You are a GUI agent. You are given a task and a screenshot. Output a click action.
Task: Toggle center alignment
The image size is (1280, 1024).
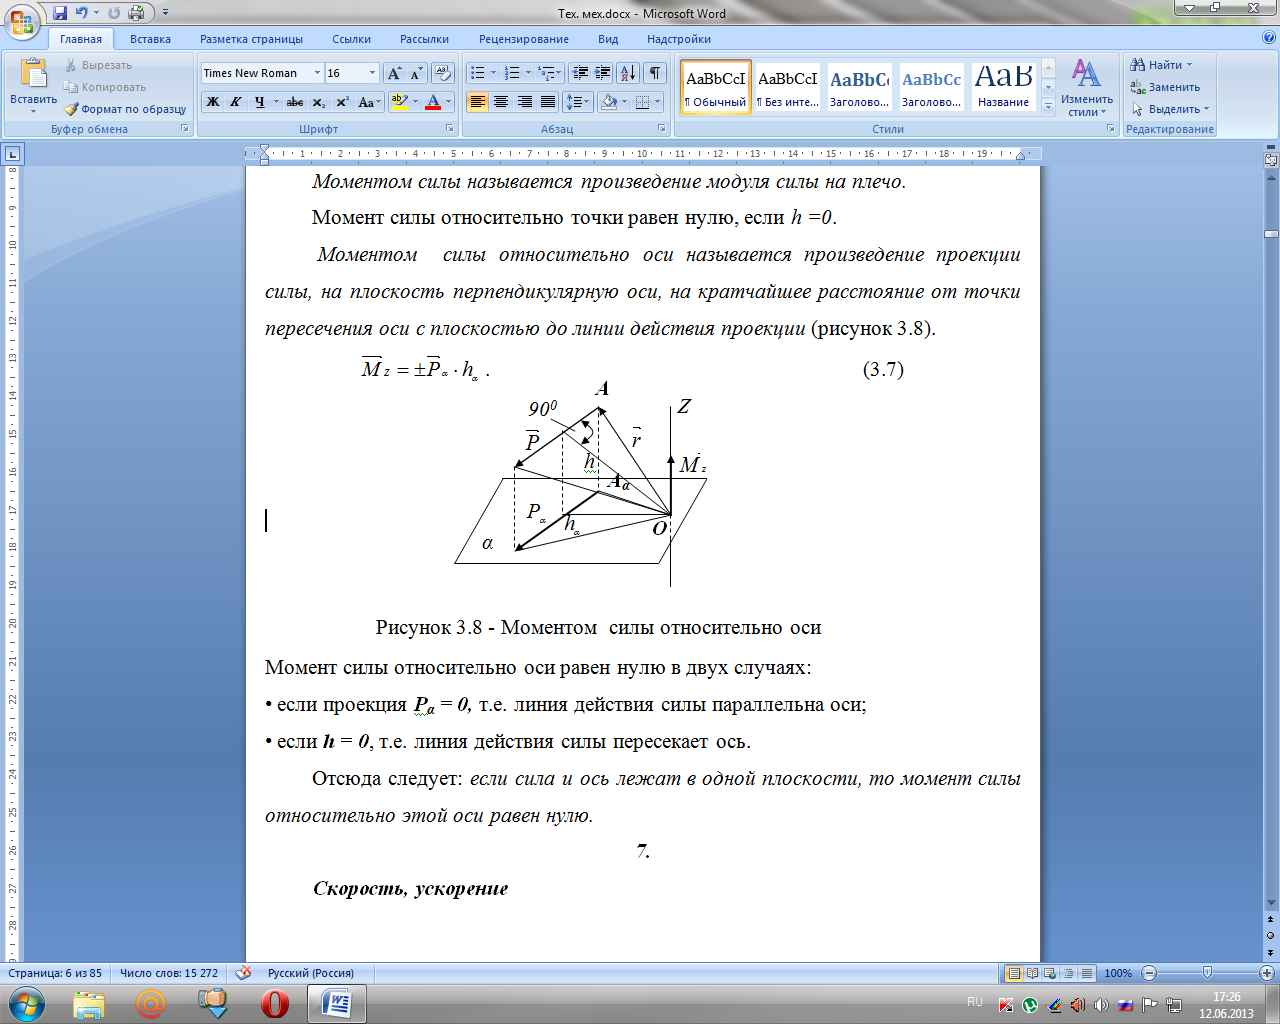pos(501,102)
